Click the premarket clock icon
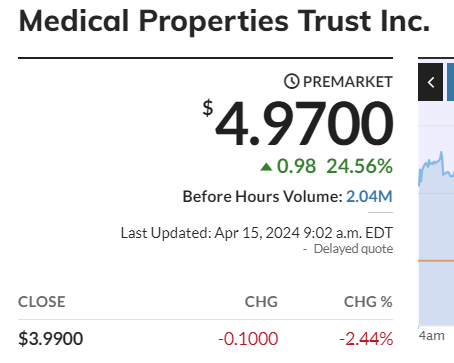454x363 pixels. coord(292,81)
